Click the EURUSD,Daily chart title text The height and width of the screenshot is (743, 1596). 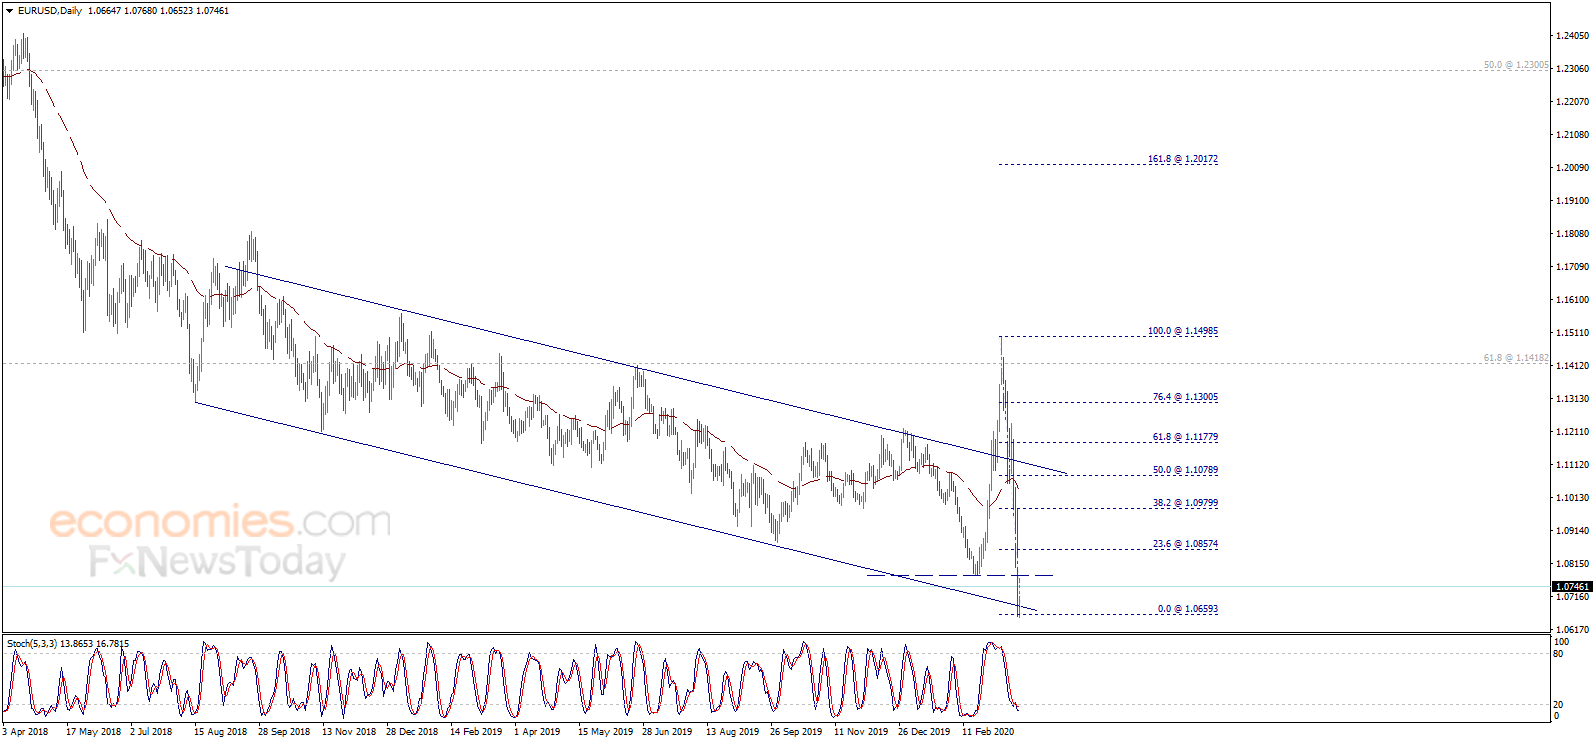coord(50,11)
